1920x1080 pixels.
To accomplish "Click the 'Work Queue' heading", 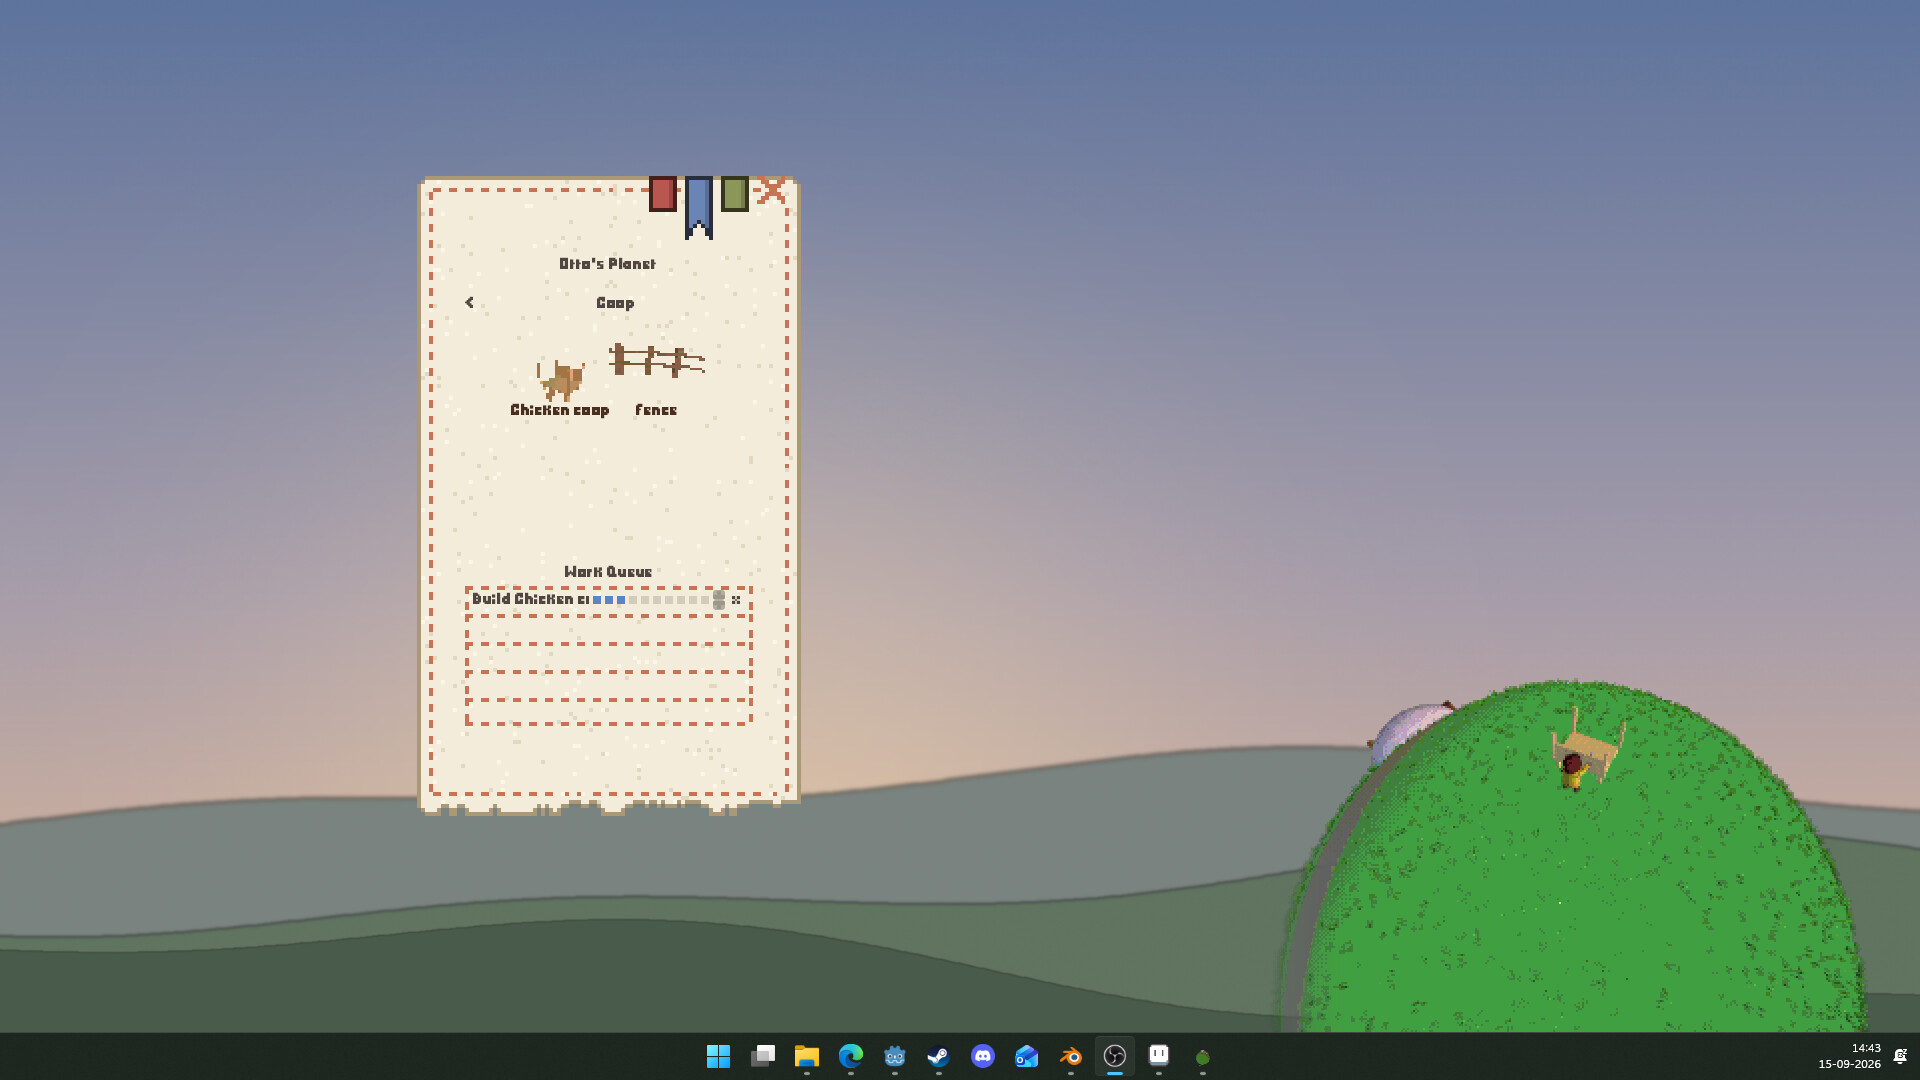I will (x=608, y=572).
